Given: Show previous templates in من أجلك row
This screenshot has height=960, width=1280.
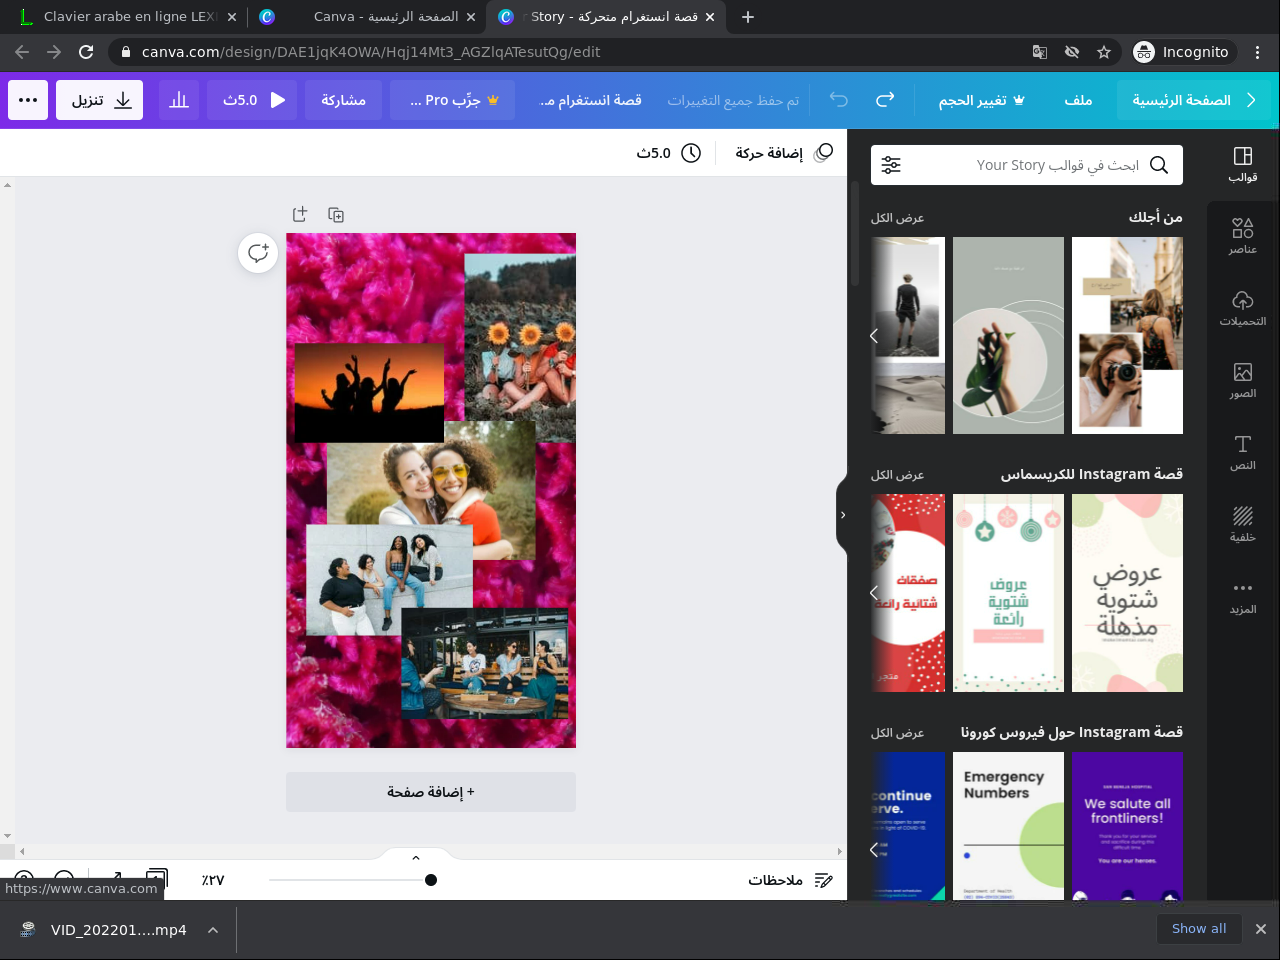Looking at the screenshot, I should pyautogui.click(x=874, y=336).
